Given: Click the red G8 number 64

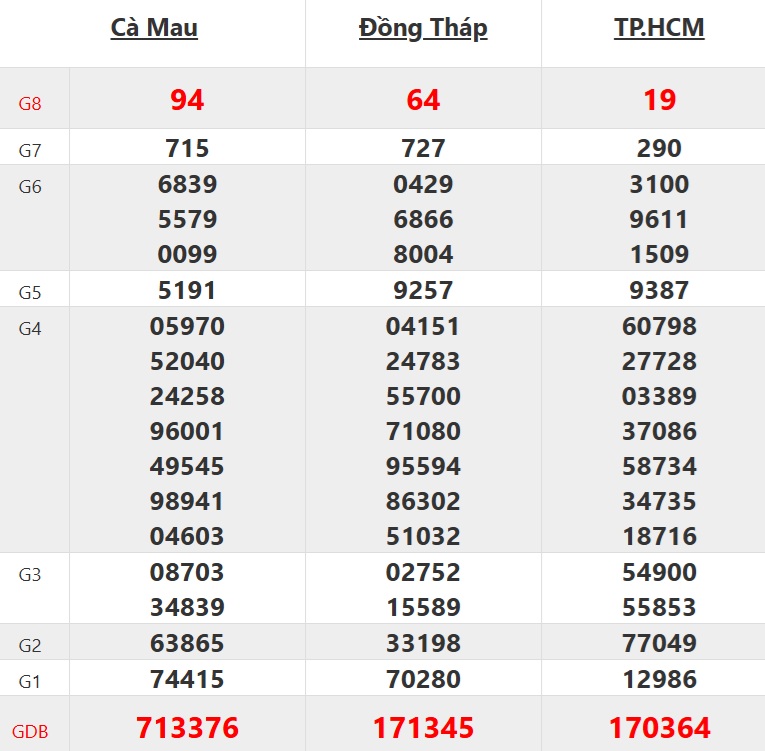Looking at the screenshot, I should (x=423, y=100).
